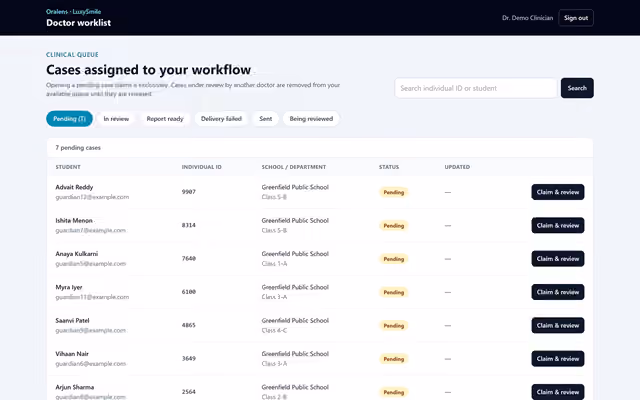The width and height of the screenshot is (640, 400).
Task: Click the student name Anaya Kulkarni
Action: click(x=77, y=254)
